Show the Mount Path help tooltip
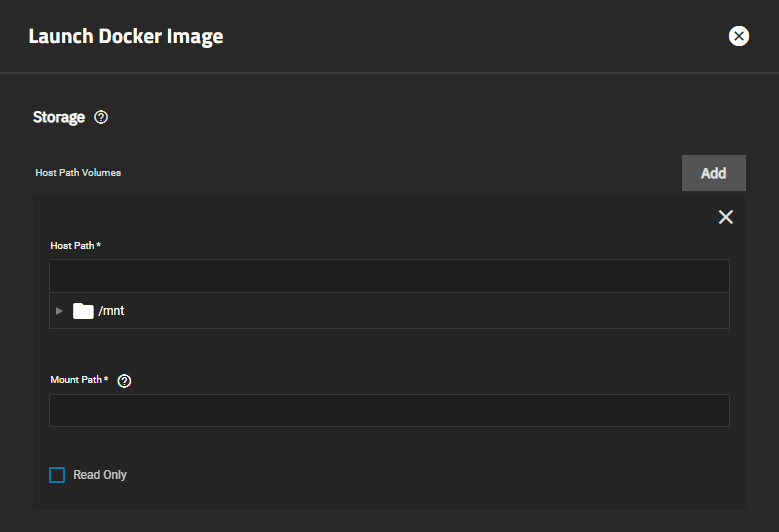The height and width of the screenshot is (532, 779). click(125, 381)
